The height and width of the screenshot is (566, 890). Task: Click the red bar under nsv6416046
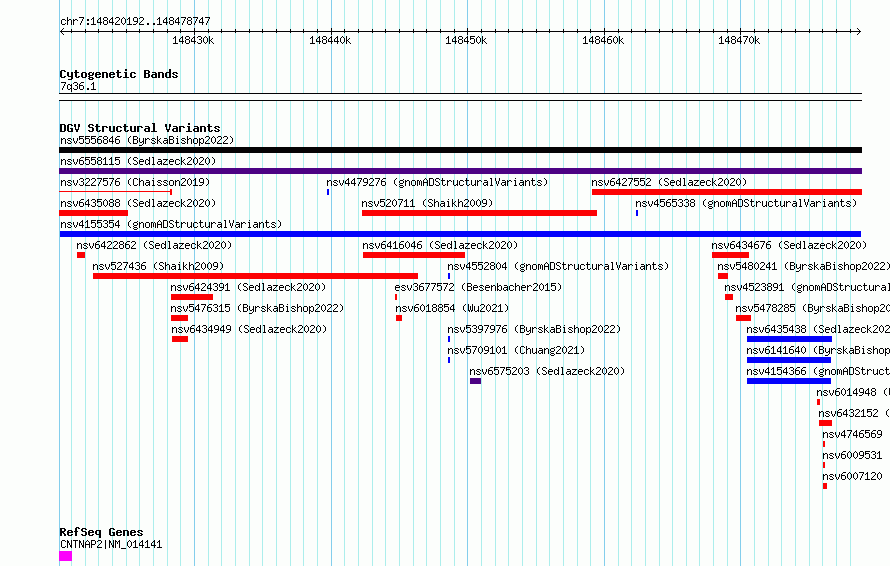[414, 255]
